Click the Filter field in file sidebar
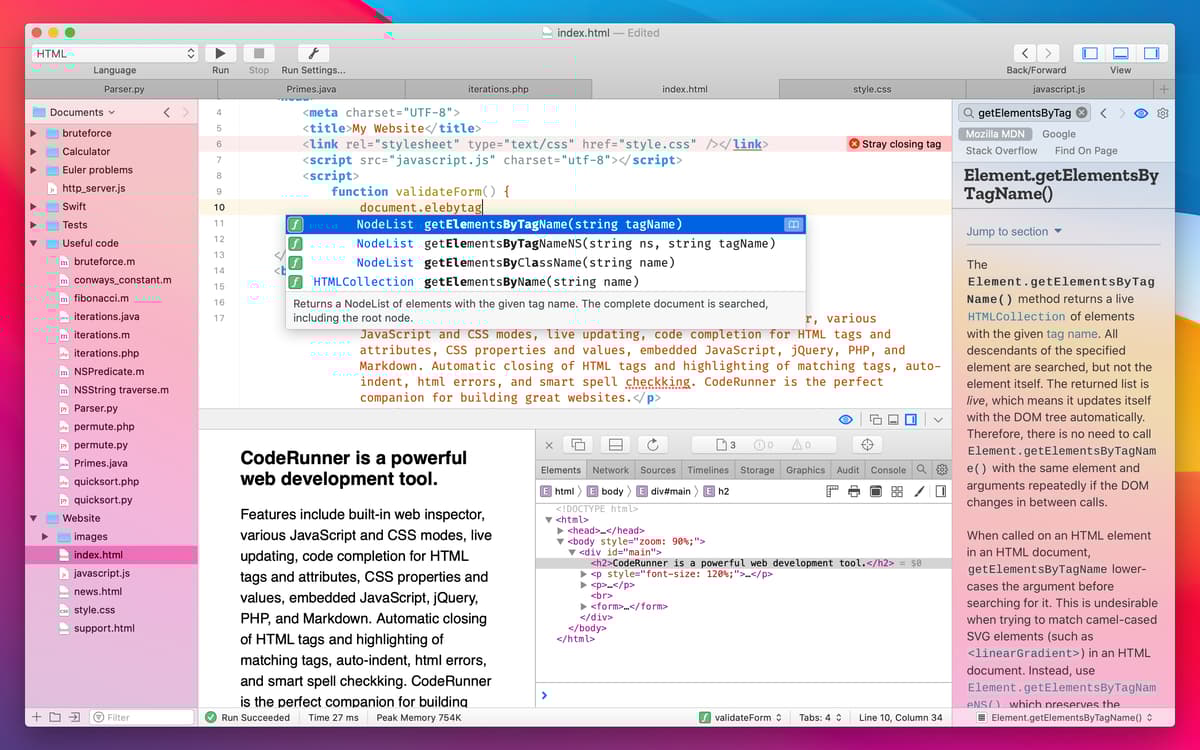The height and width of the screenshot is (750, 1200). (142, 717)
